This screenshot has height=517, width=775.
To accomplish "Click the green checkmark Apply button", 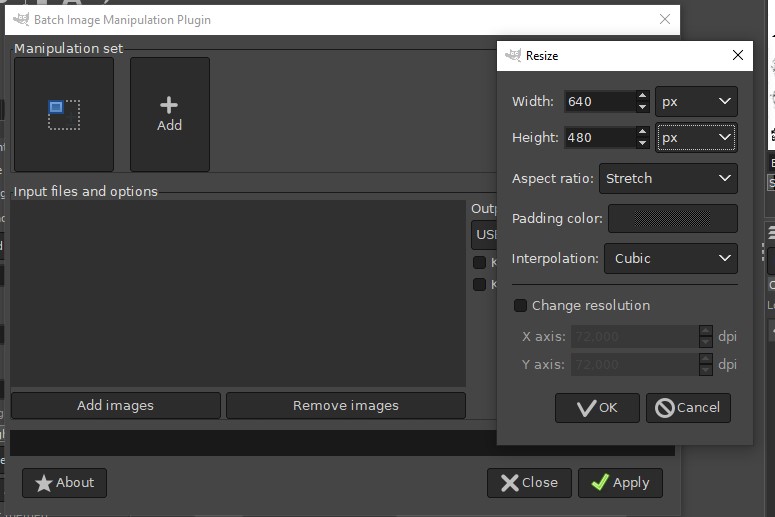I will coord(620,482).
